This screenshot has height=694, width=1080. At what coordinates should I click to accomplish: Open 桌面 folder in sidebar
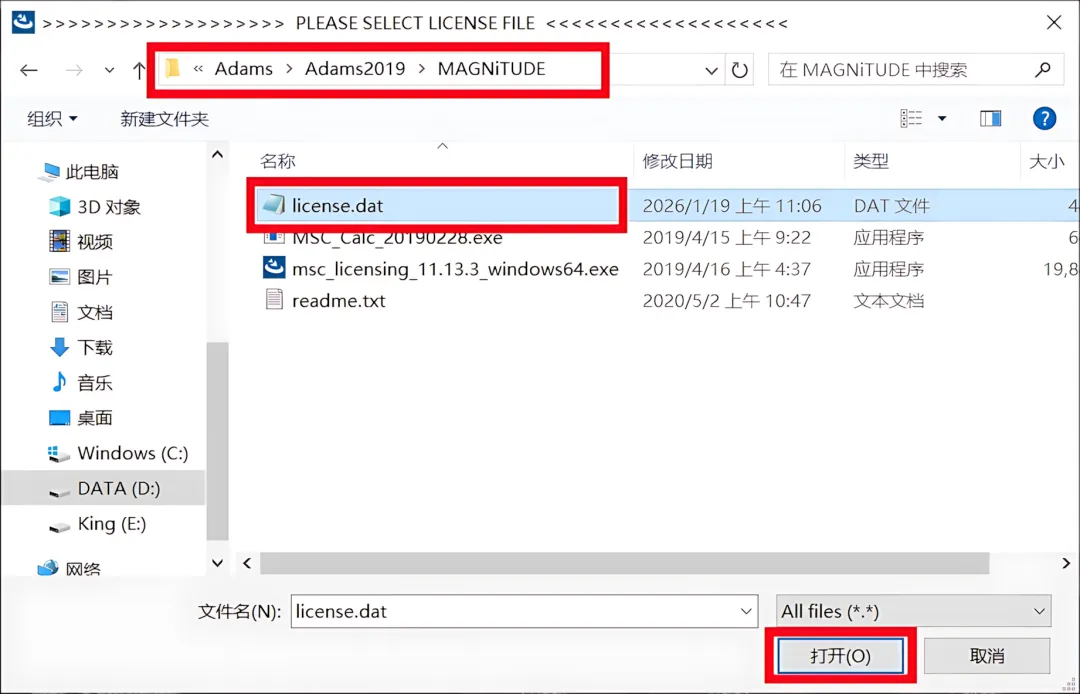pyautogui.click(x=81, y=417)
